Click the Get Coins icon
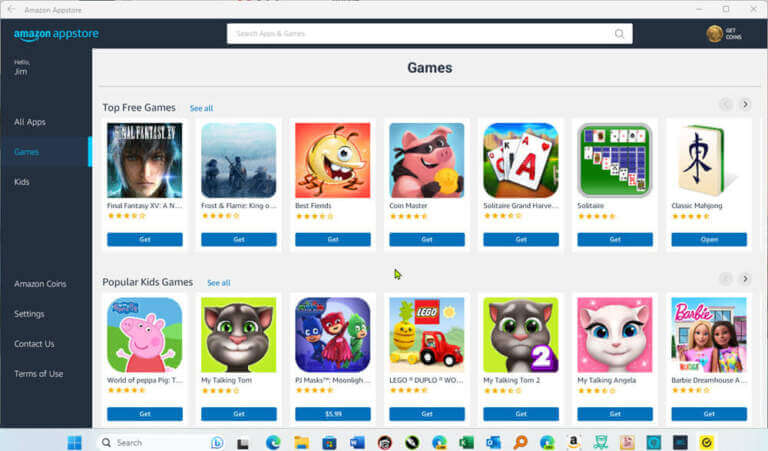Screen dimensions: 768x451 pyautogui.click(x=715, y=34)
